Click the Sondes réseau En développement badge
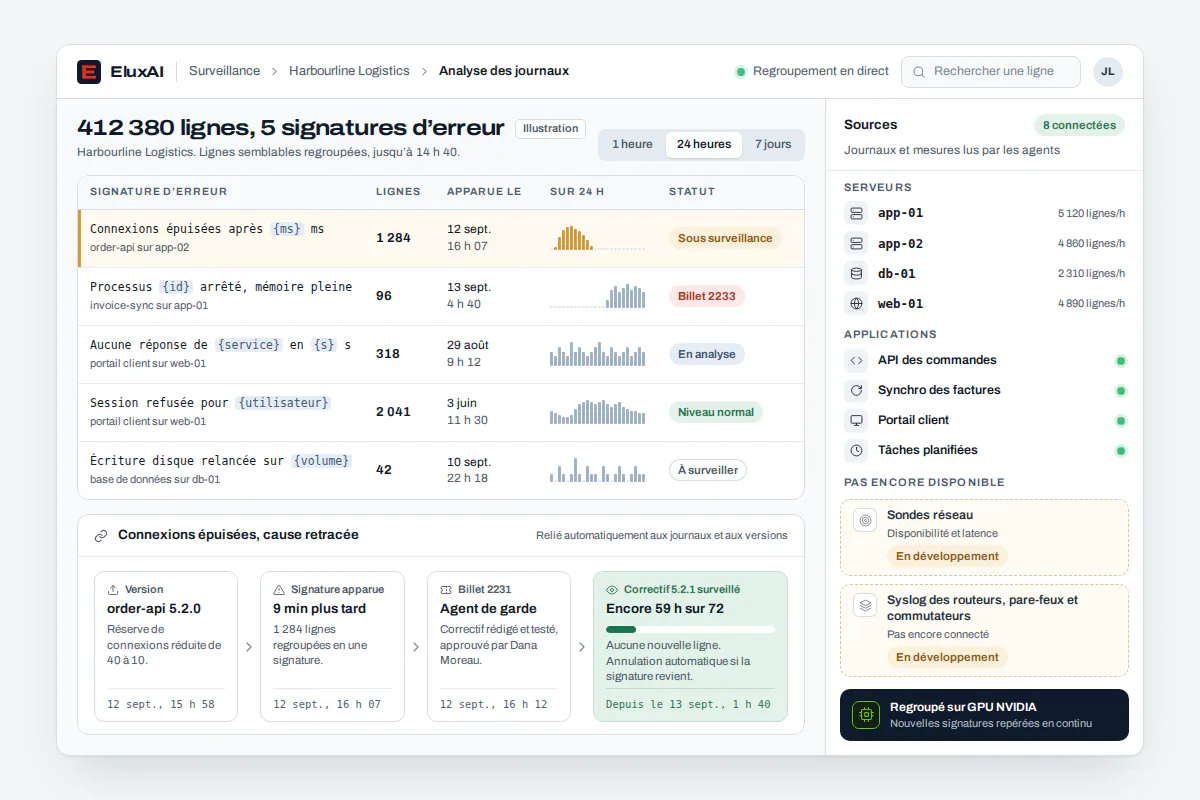The height and width of the screenshot is (800, 1200). [947, 556]
